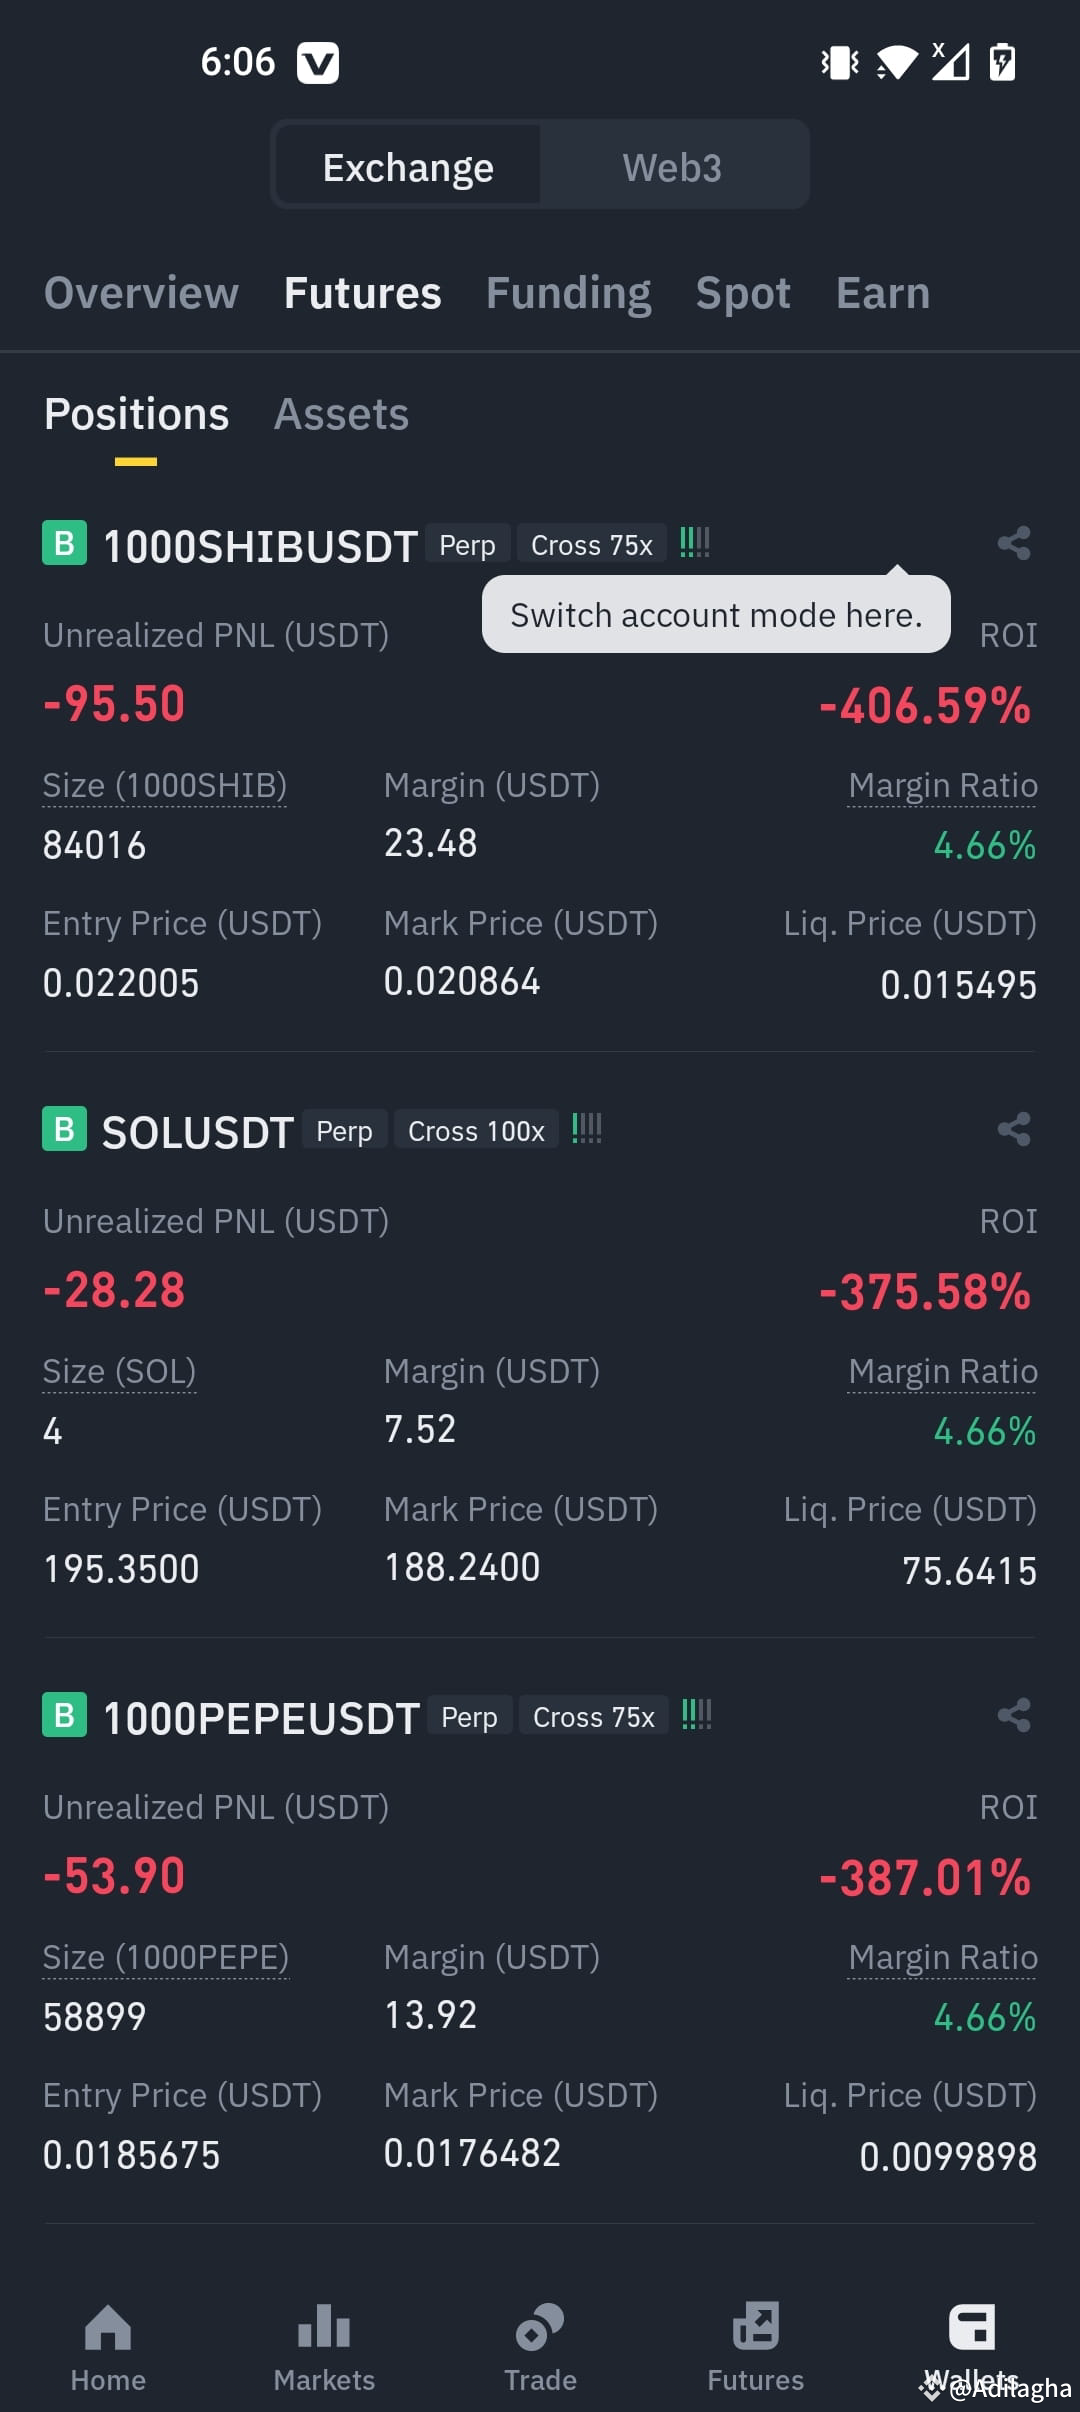This screenshot has height=2412, width=1080.
Task: Switch to Web3 mode toggle
Action: [x=672, y=167]
